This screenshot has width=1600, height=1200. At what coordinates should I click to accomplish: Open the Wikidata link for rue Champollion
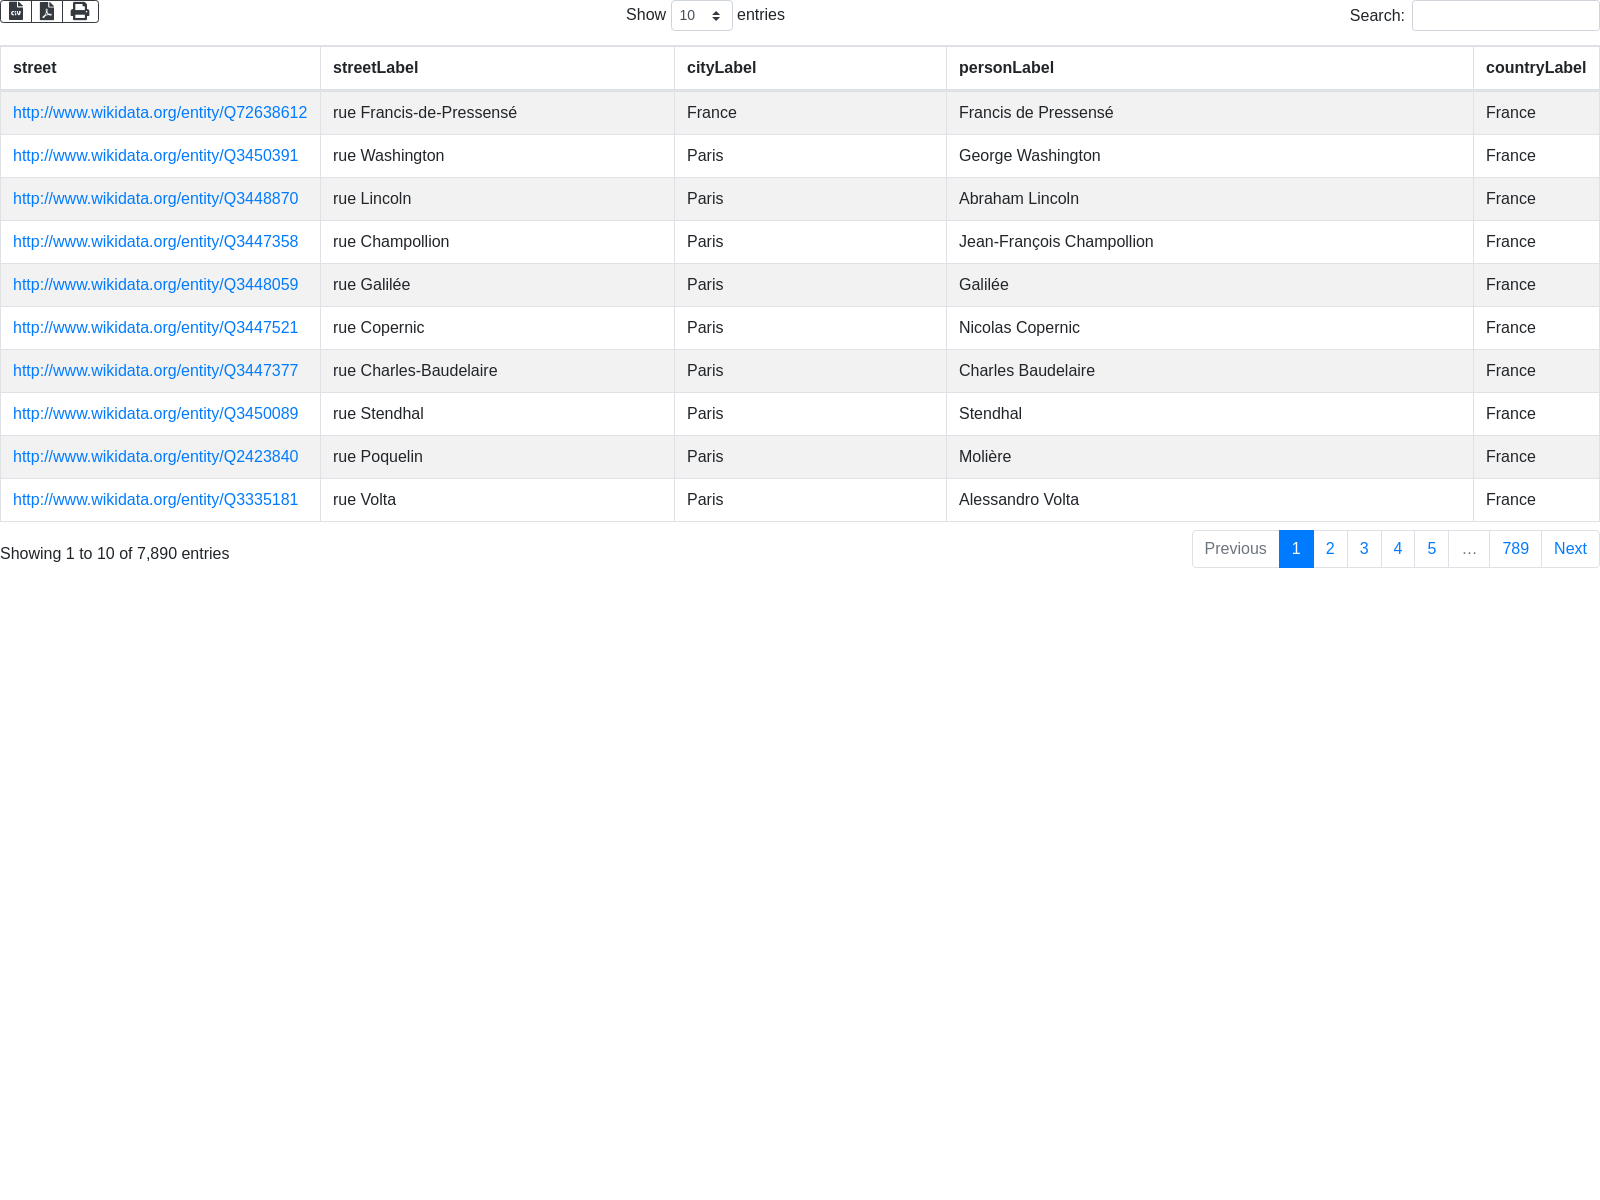click(155, 242)
